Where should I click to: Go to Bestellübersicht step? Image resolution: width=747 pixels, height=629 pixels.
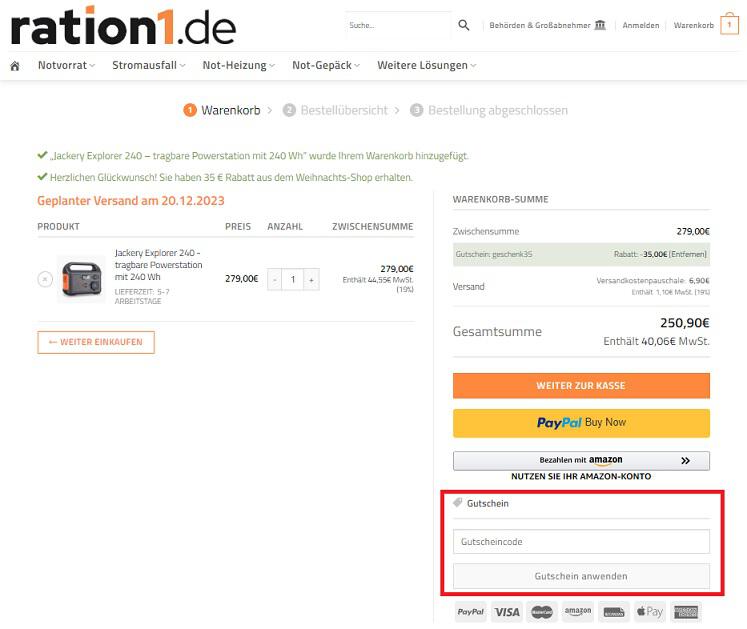pyautogui.click(x=335, y=111)
